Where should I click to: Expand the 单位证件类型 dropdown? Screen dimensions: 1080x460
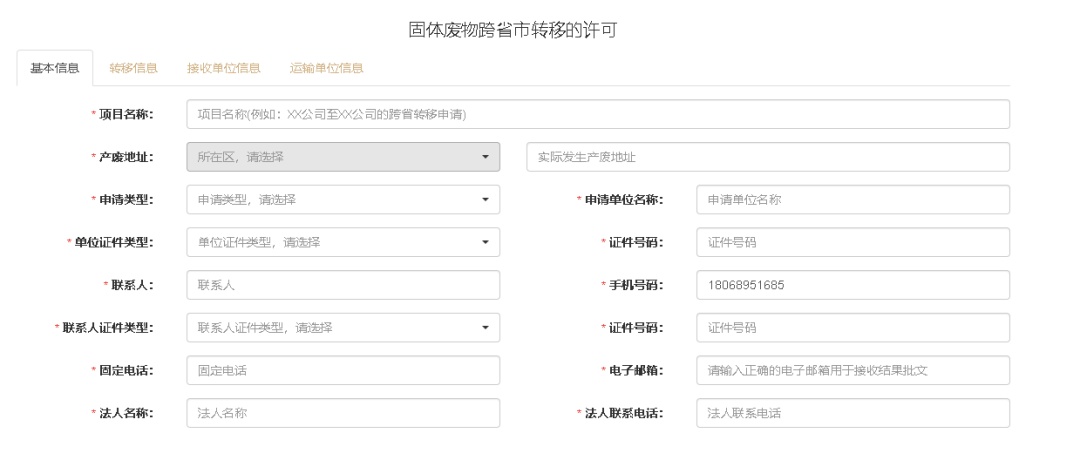point(343,242)
